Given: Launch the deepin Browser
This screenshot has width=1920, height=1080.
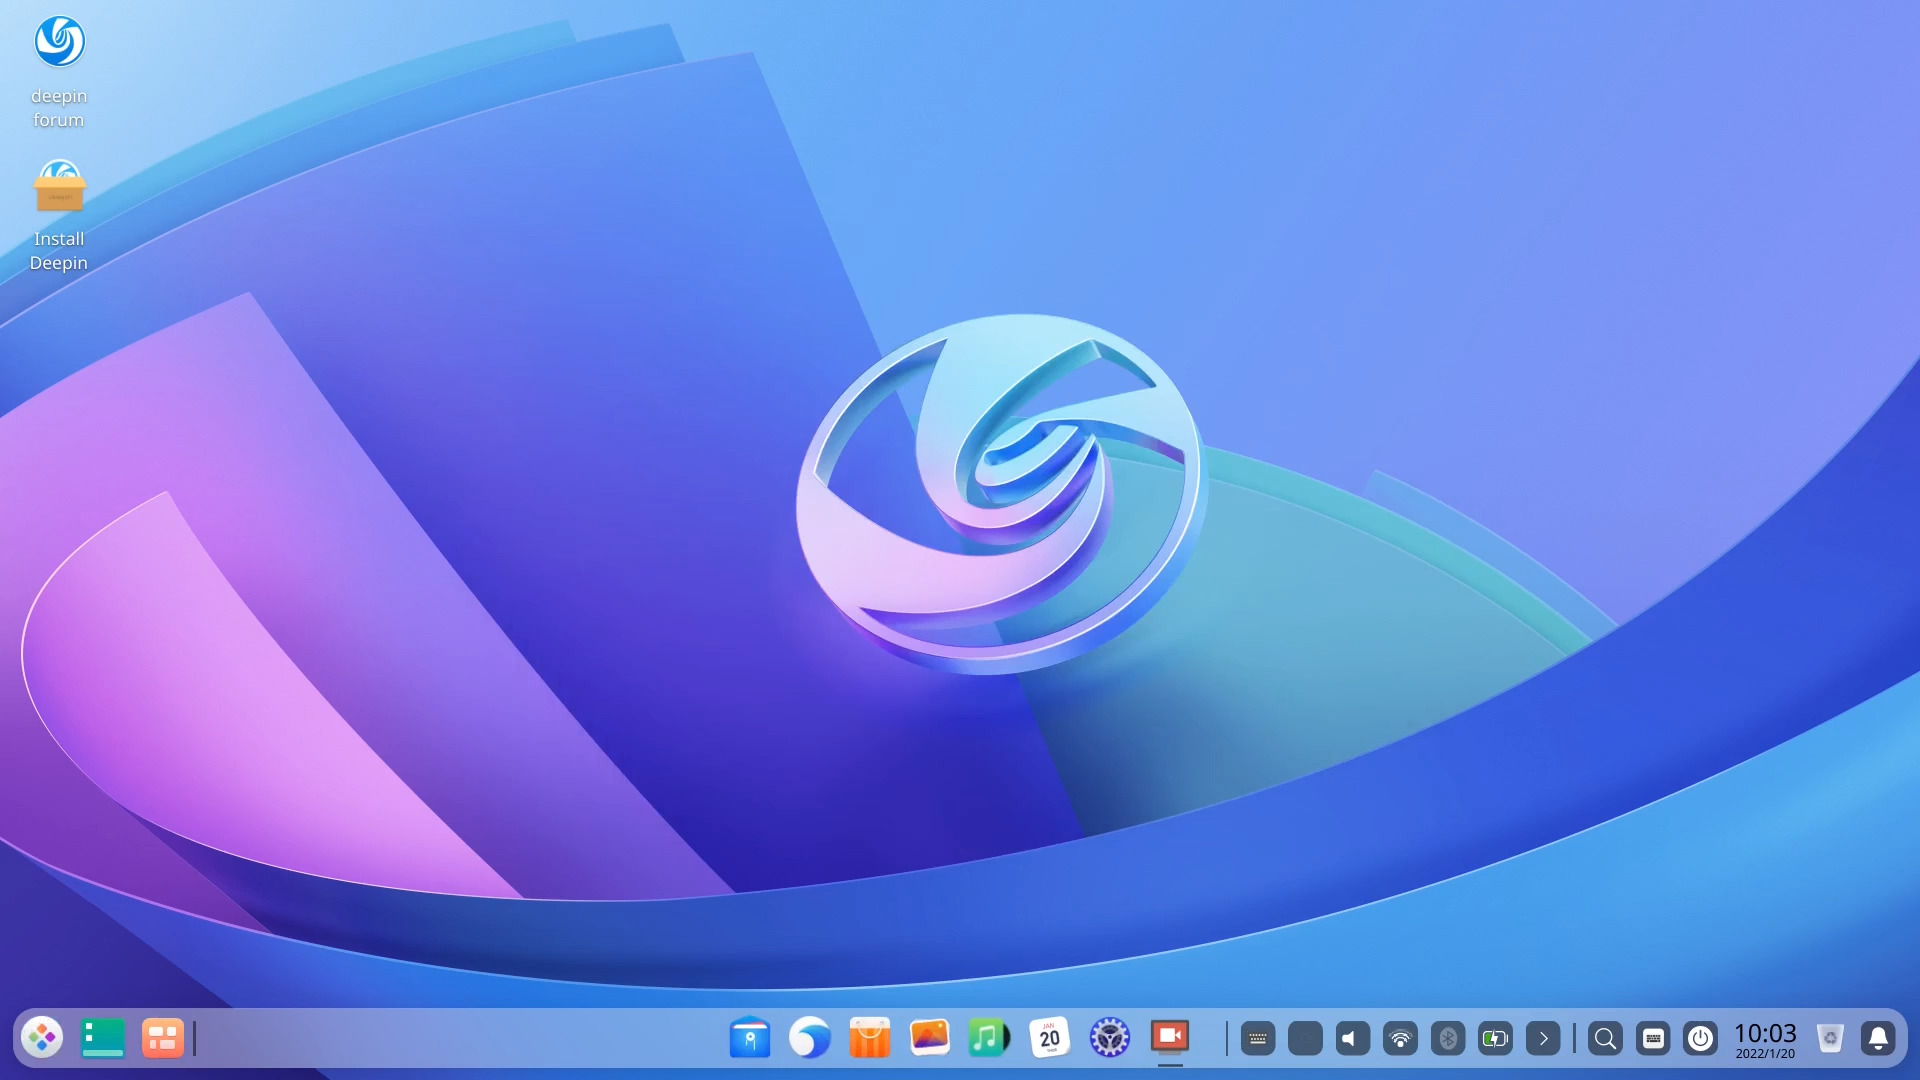Looking at the screenshot, I should coord(811,1039).
